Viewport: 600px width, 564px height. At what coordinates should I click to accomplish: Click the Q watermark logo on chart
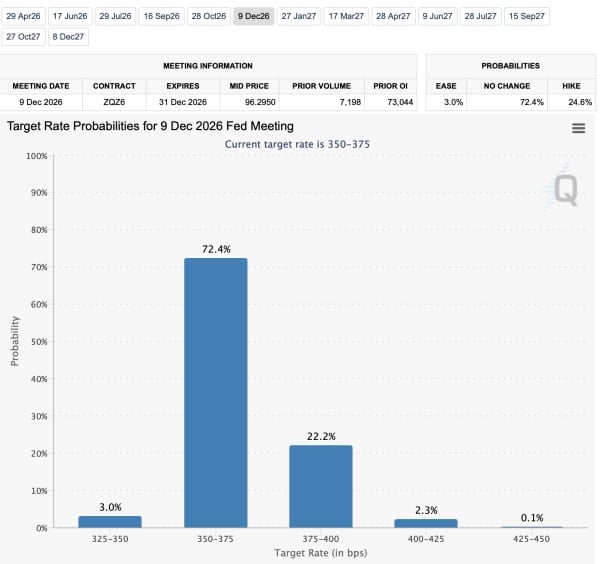(x=565, y=190)
